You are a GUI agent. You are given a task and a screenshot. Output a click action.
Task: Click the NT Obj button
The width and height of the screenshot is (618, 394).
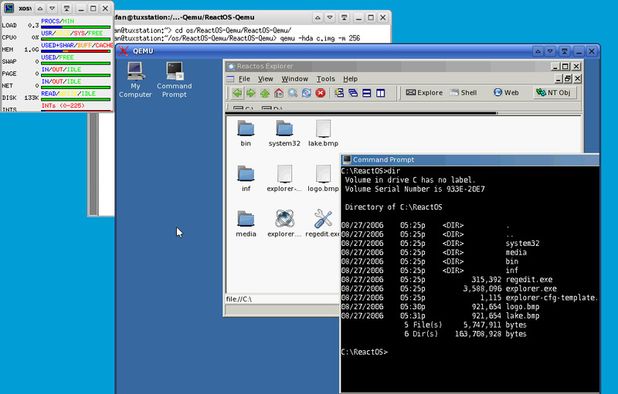[553, 93]
